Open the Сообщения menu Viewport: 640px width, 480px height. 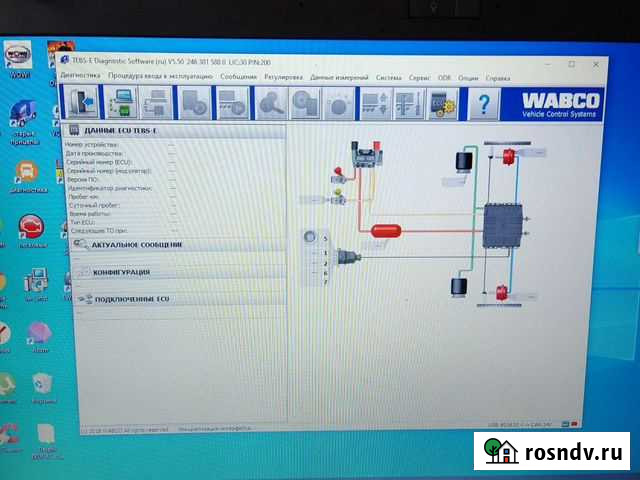238,77
